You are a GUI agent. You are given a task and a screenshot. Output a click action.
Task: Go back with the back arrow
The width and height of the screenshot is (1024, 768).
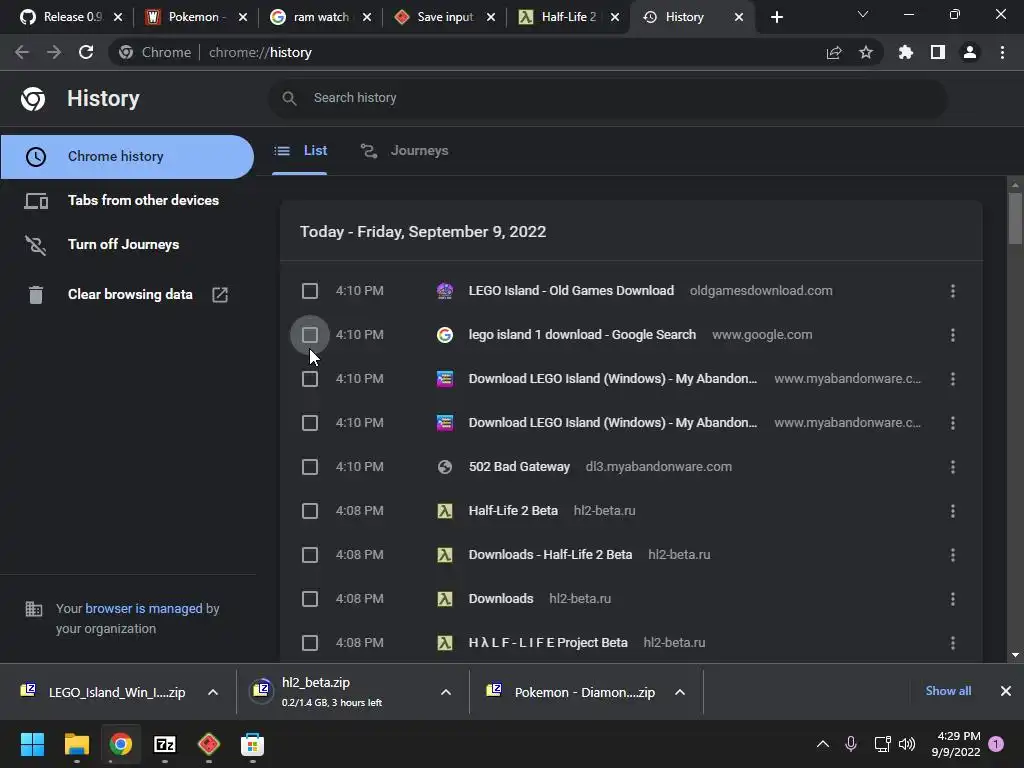pyautogui.click(x=22, y=52)
